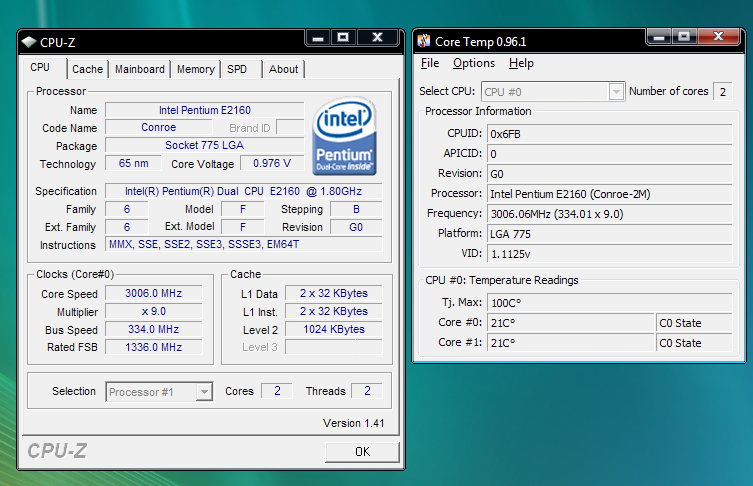753x486 pixels.
Task: Click the VID field 1.1125v
Action: click(x=609, y=254)
